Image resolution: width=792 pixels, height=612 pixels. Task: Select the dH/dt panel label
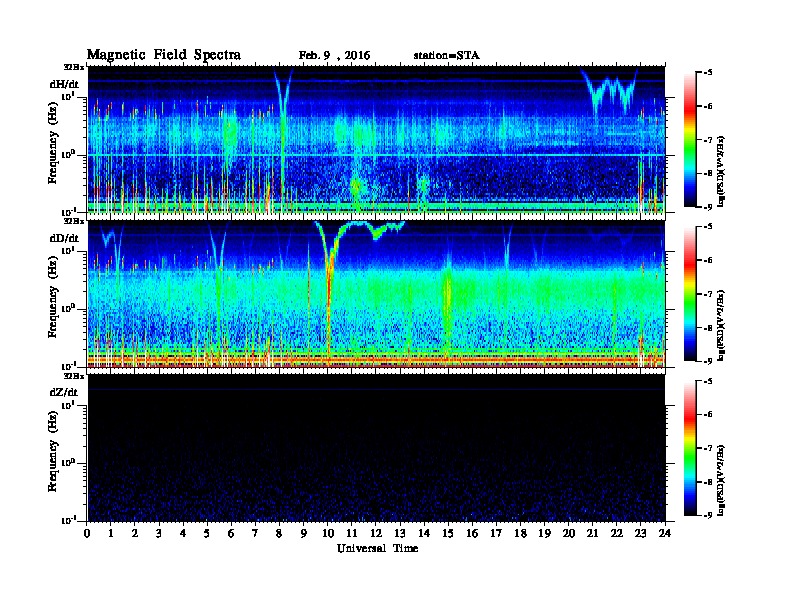pos(64,84)
